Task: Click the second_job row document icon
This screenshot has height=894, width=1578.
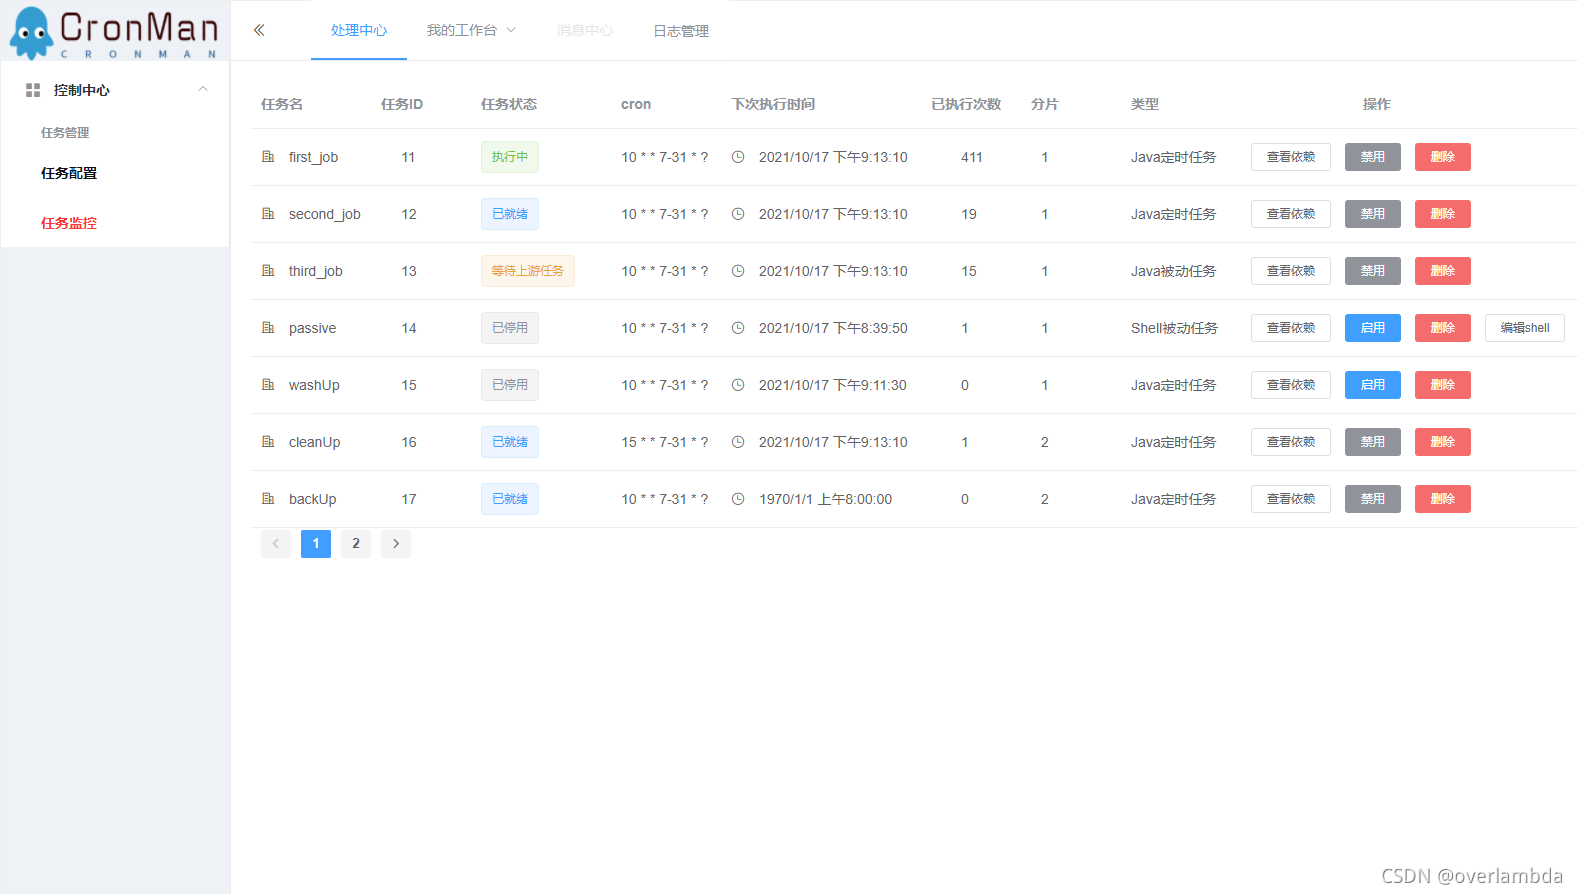Action: click(268, 214)
